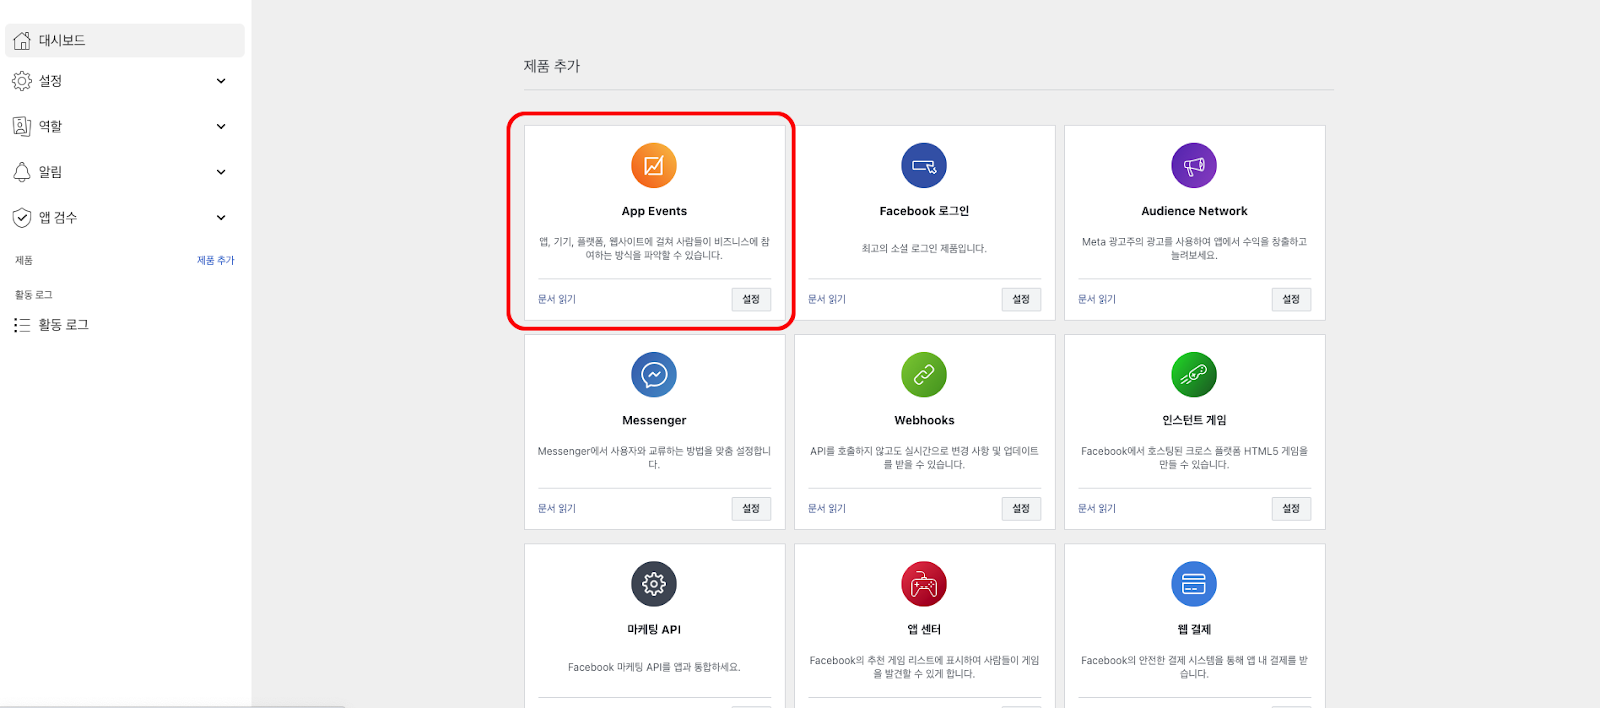Click the 제품 추가 page heading
The width and height of the screenshot is (1600, 708).
(x=552, y=66)
